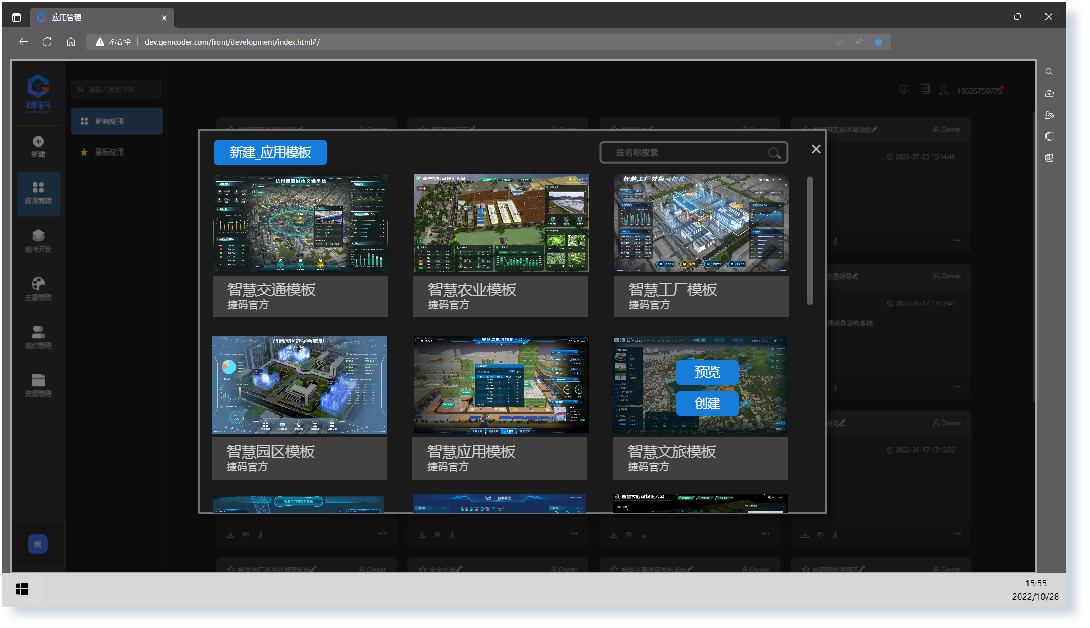Viewport: 1090px width, 628px height.
Task: Click the magnifier icon in the template search
Action: point(774,153)
